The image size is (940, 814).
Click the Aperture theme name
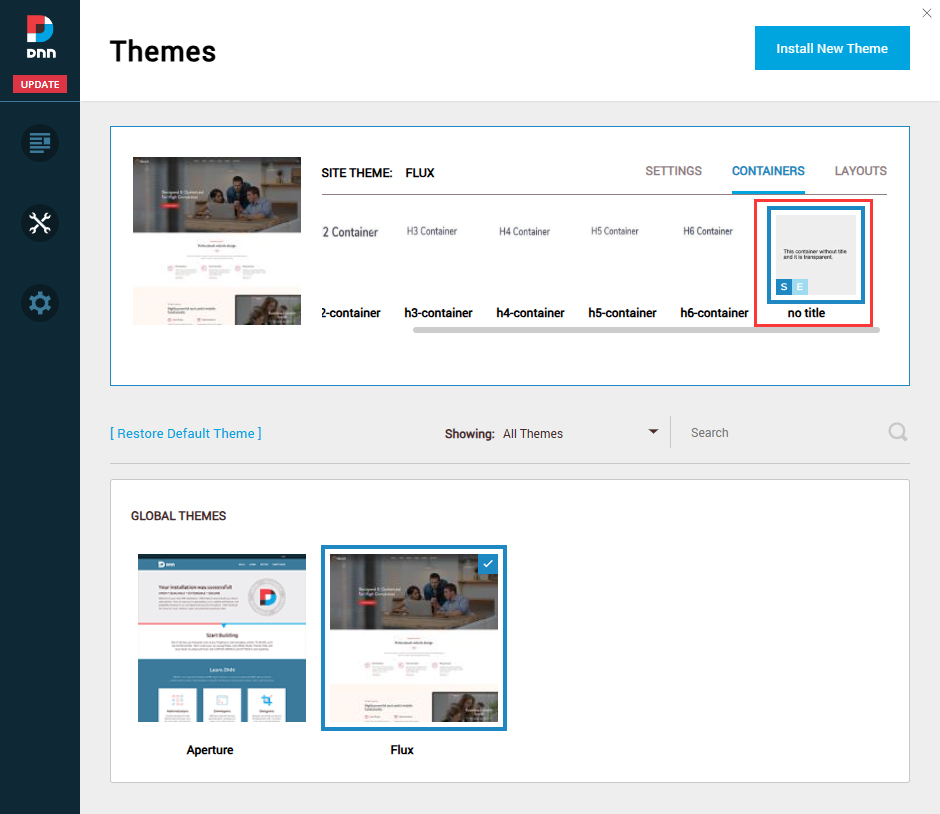tap(210, 750)
